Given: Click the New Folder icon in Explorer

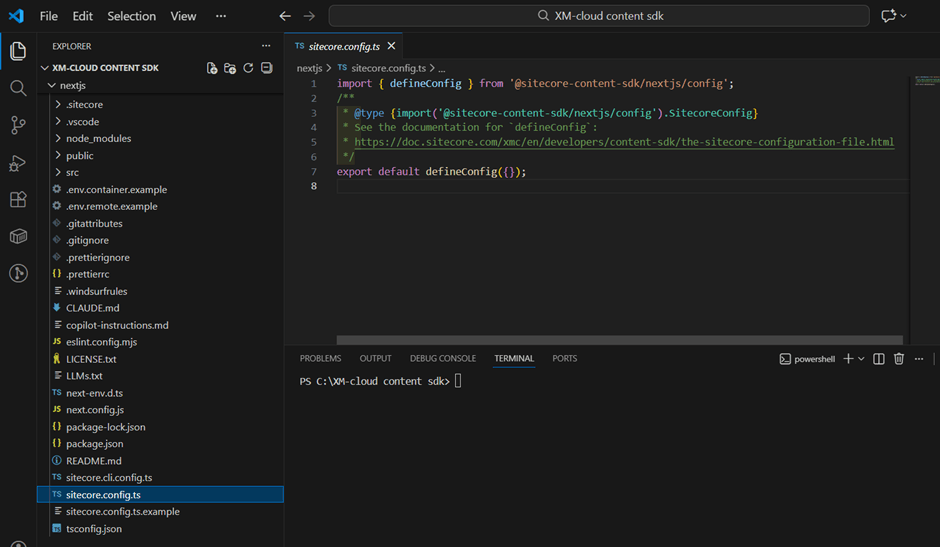Looking at the screenshot, I should tap(230, 68).
